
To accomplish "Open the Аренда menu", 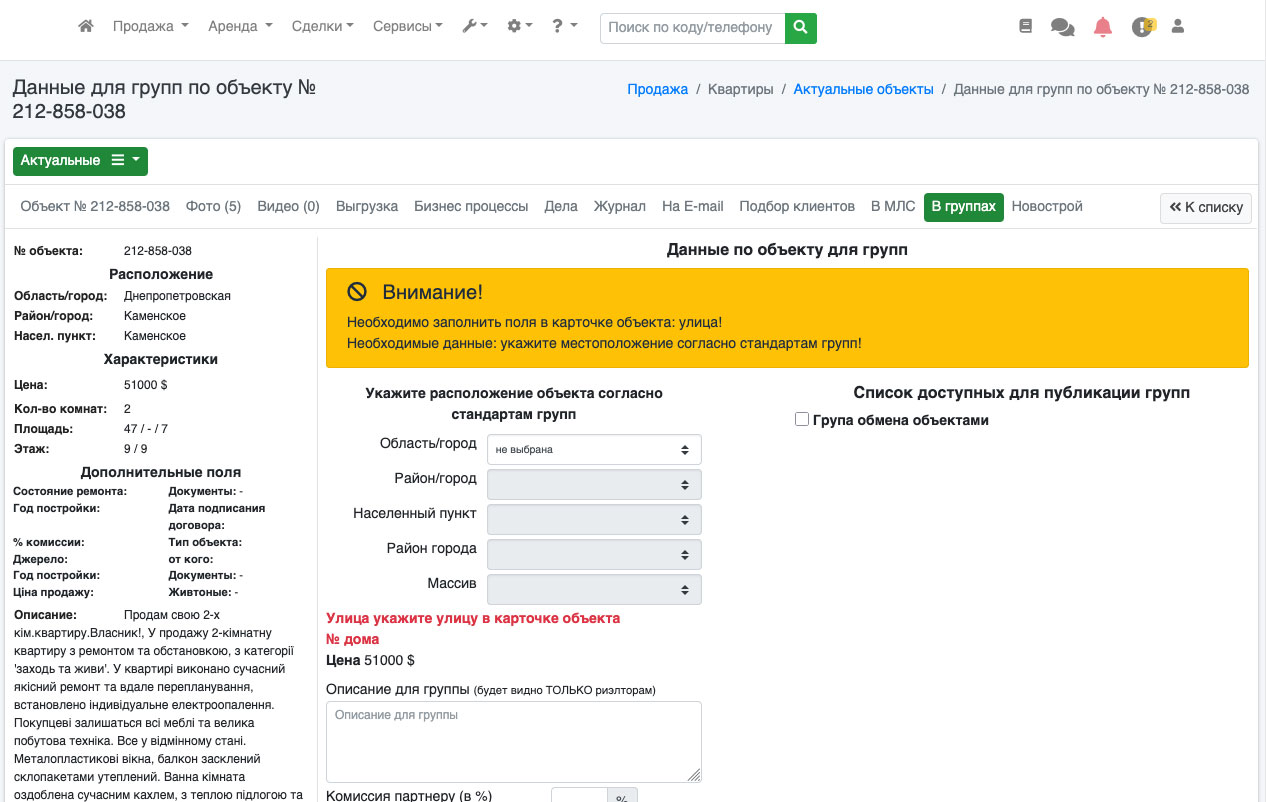I will [x=240, y=27].
